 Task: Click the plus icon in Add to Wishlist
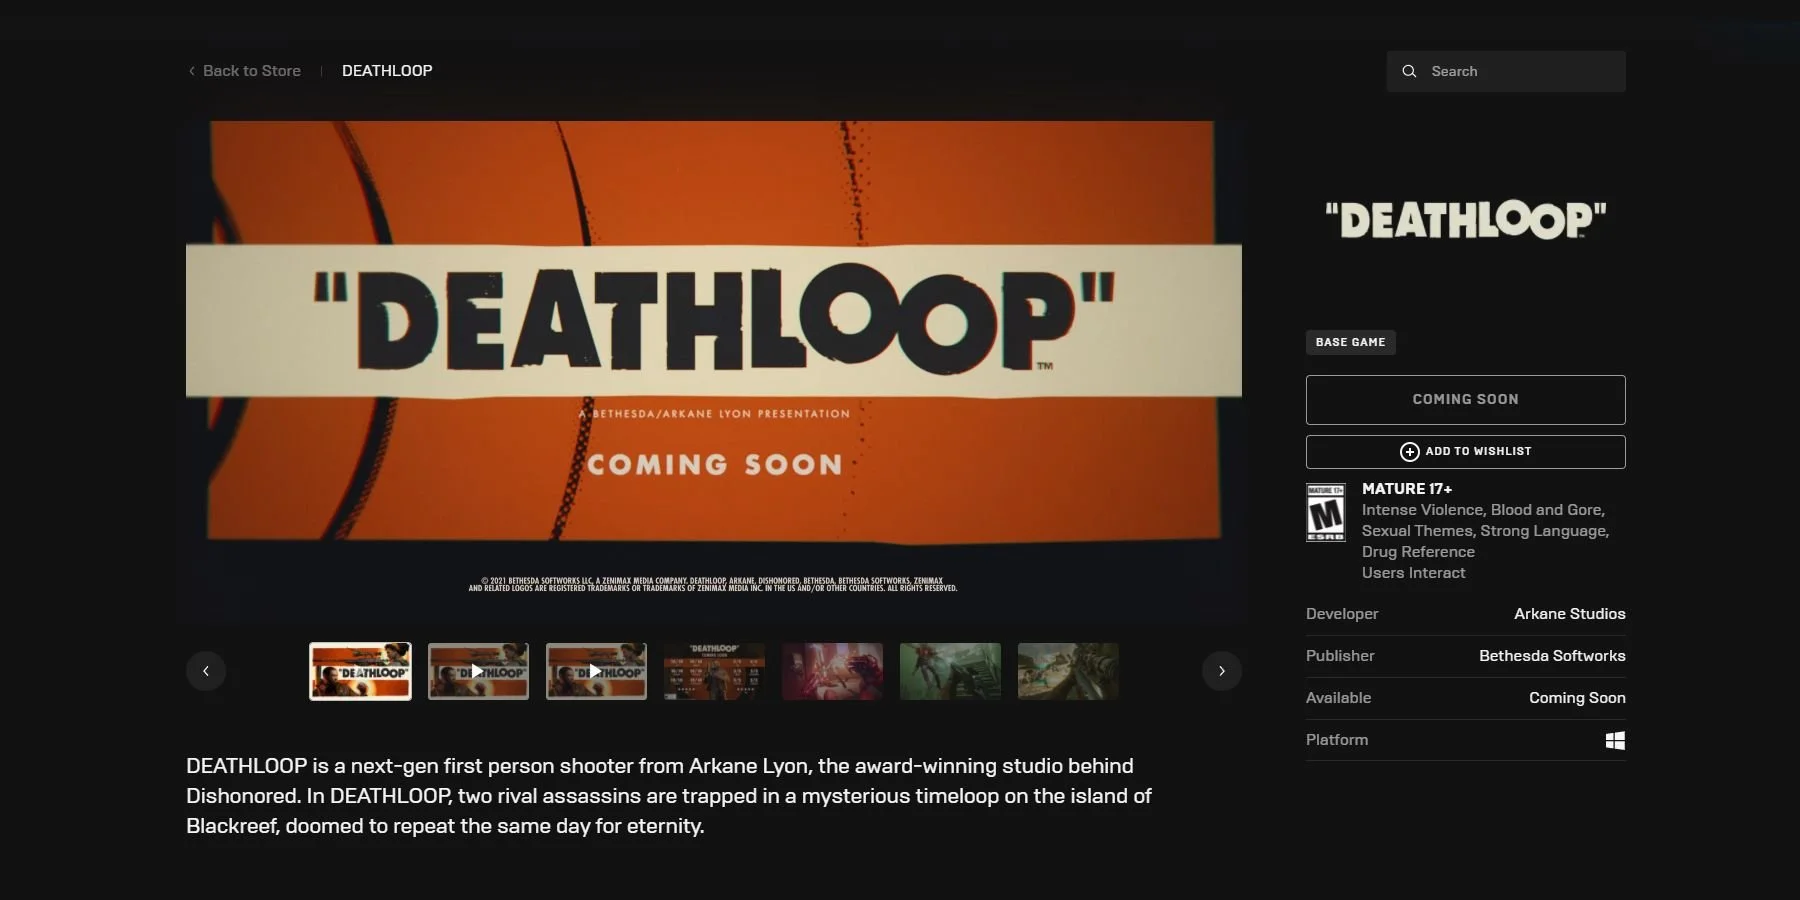[1410, 452]
